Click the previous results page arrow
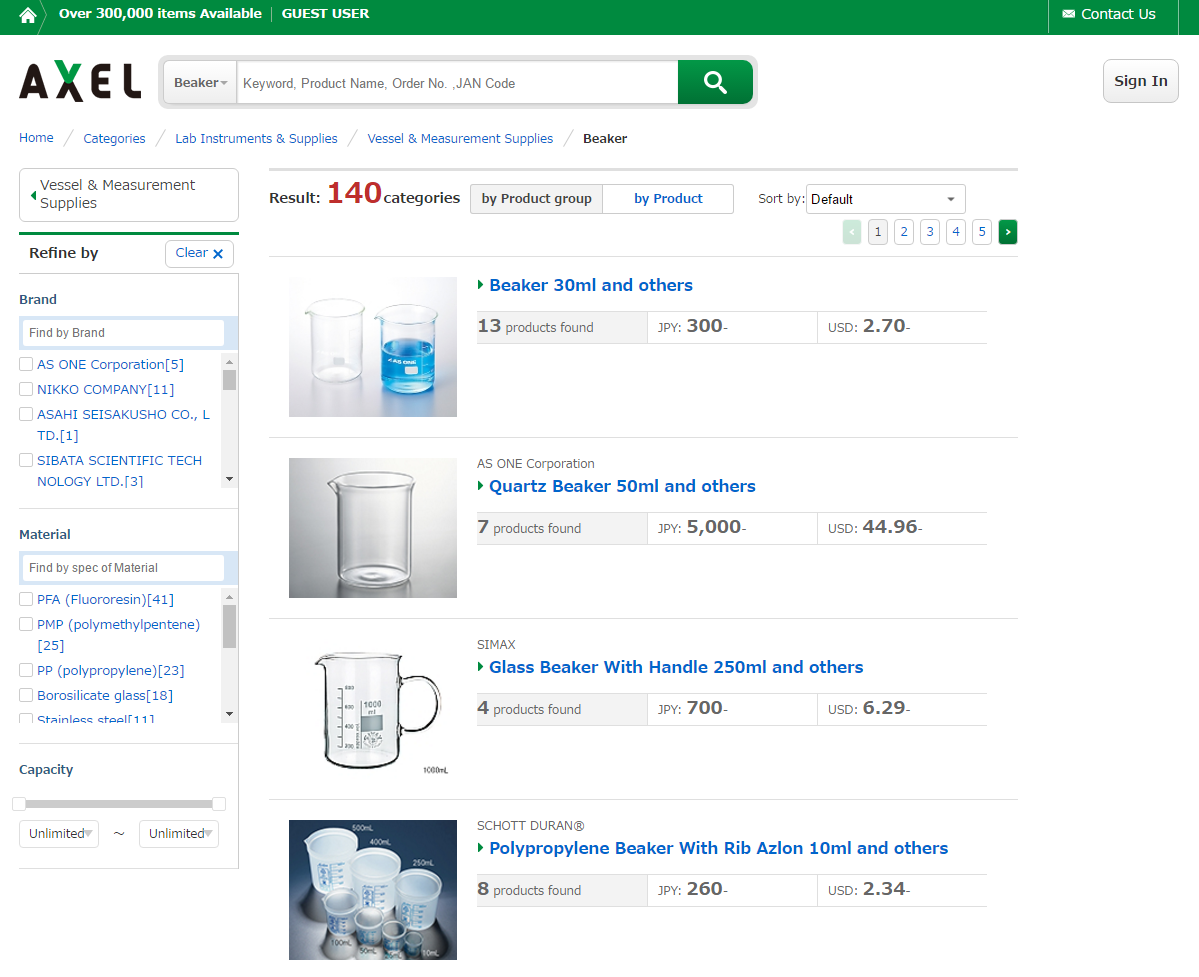 pyautogui.click(x=852, y=232)
